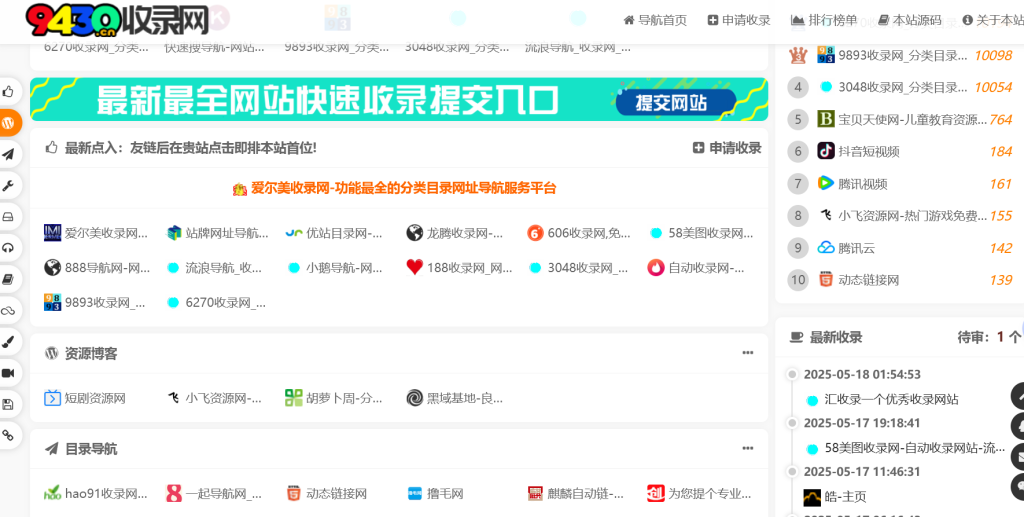Image resolution: width=1024 pixels, height=517 pixels.
Task: Open the 小鹅导航 link
Action: [x=335, y=267]
